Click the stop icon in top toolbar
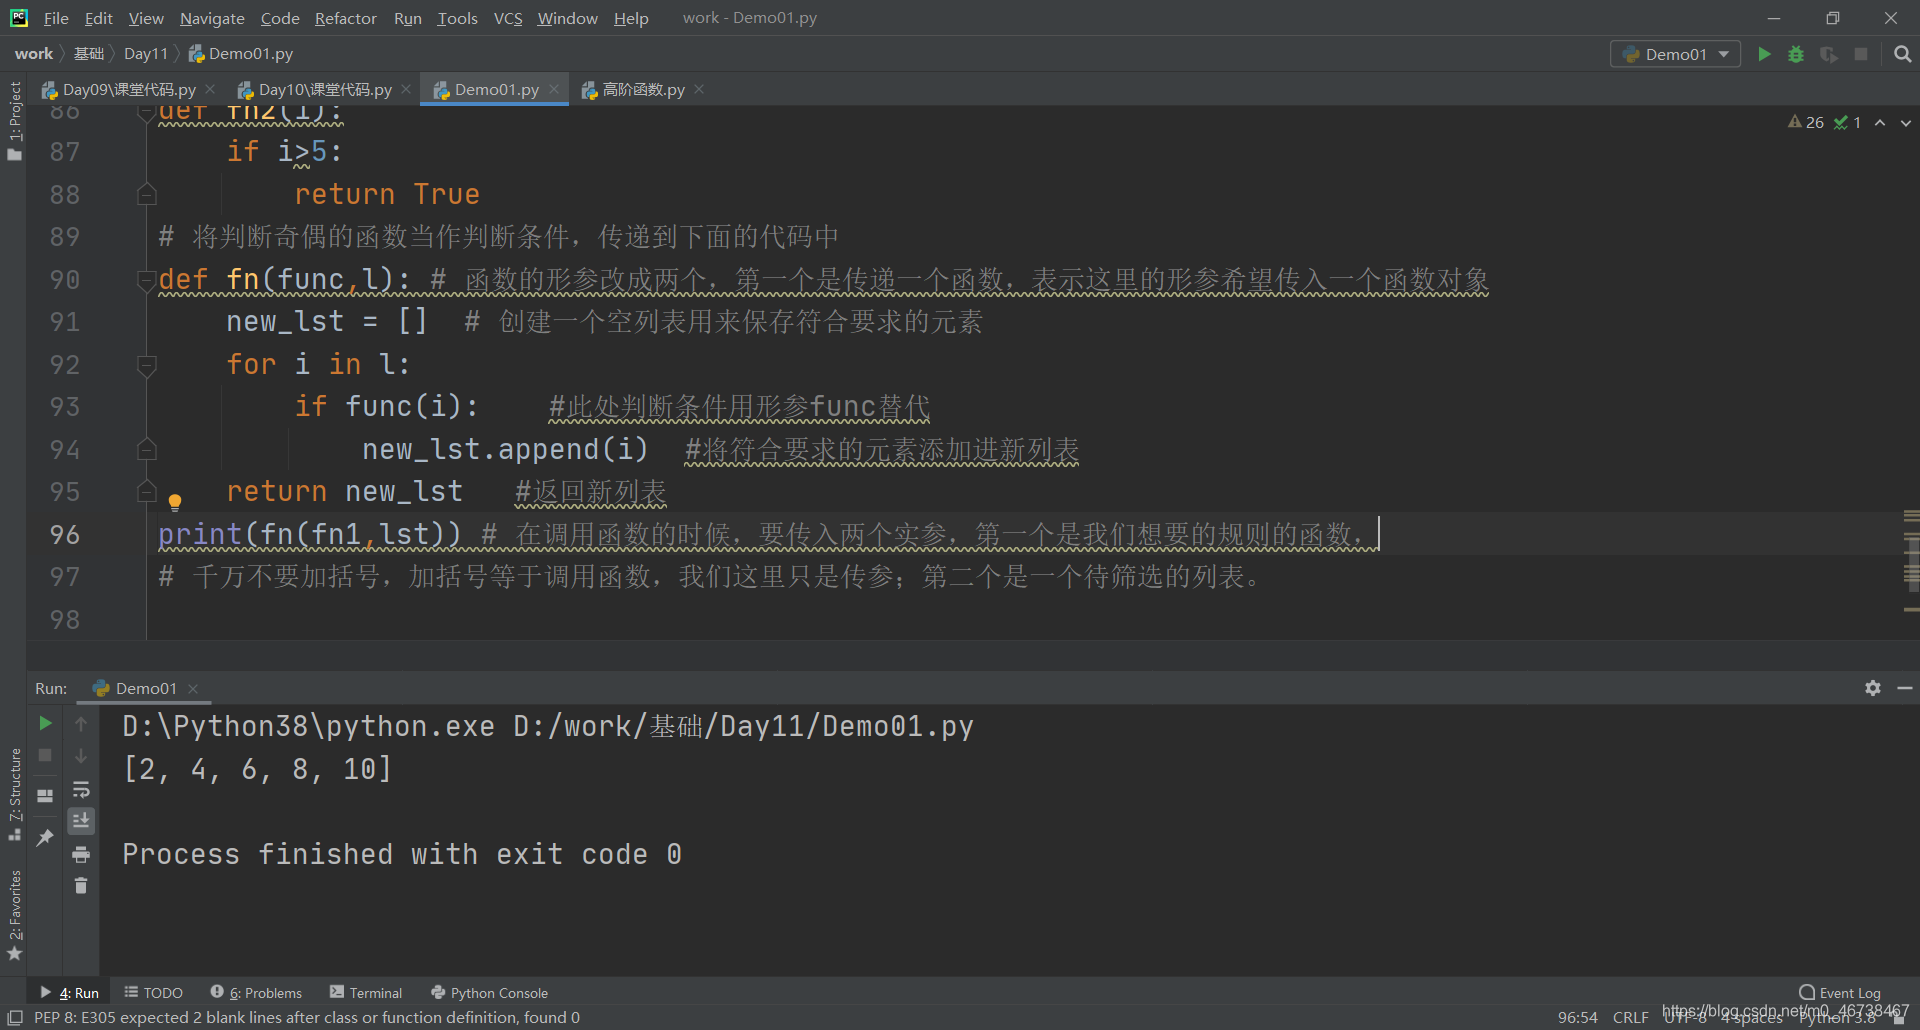Viewport: 1920px width, 1030px height. pos(1861,54)
